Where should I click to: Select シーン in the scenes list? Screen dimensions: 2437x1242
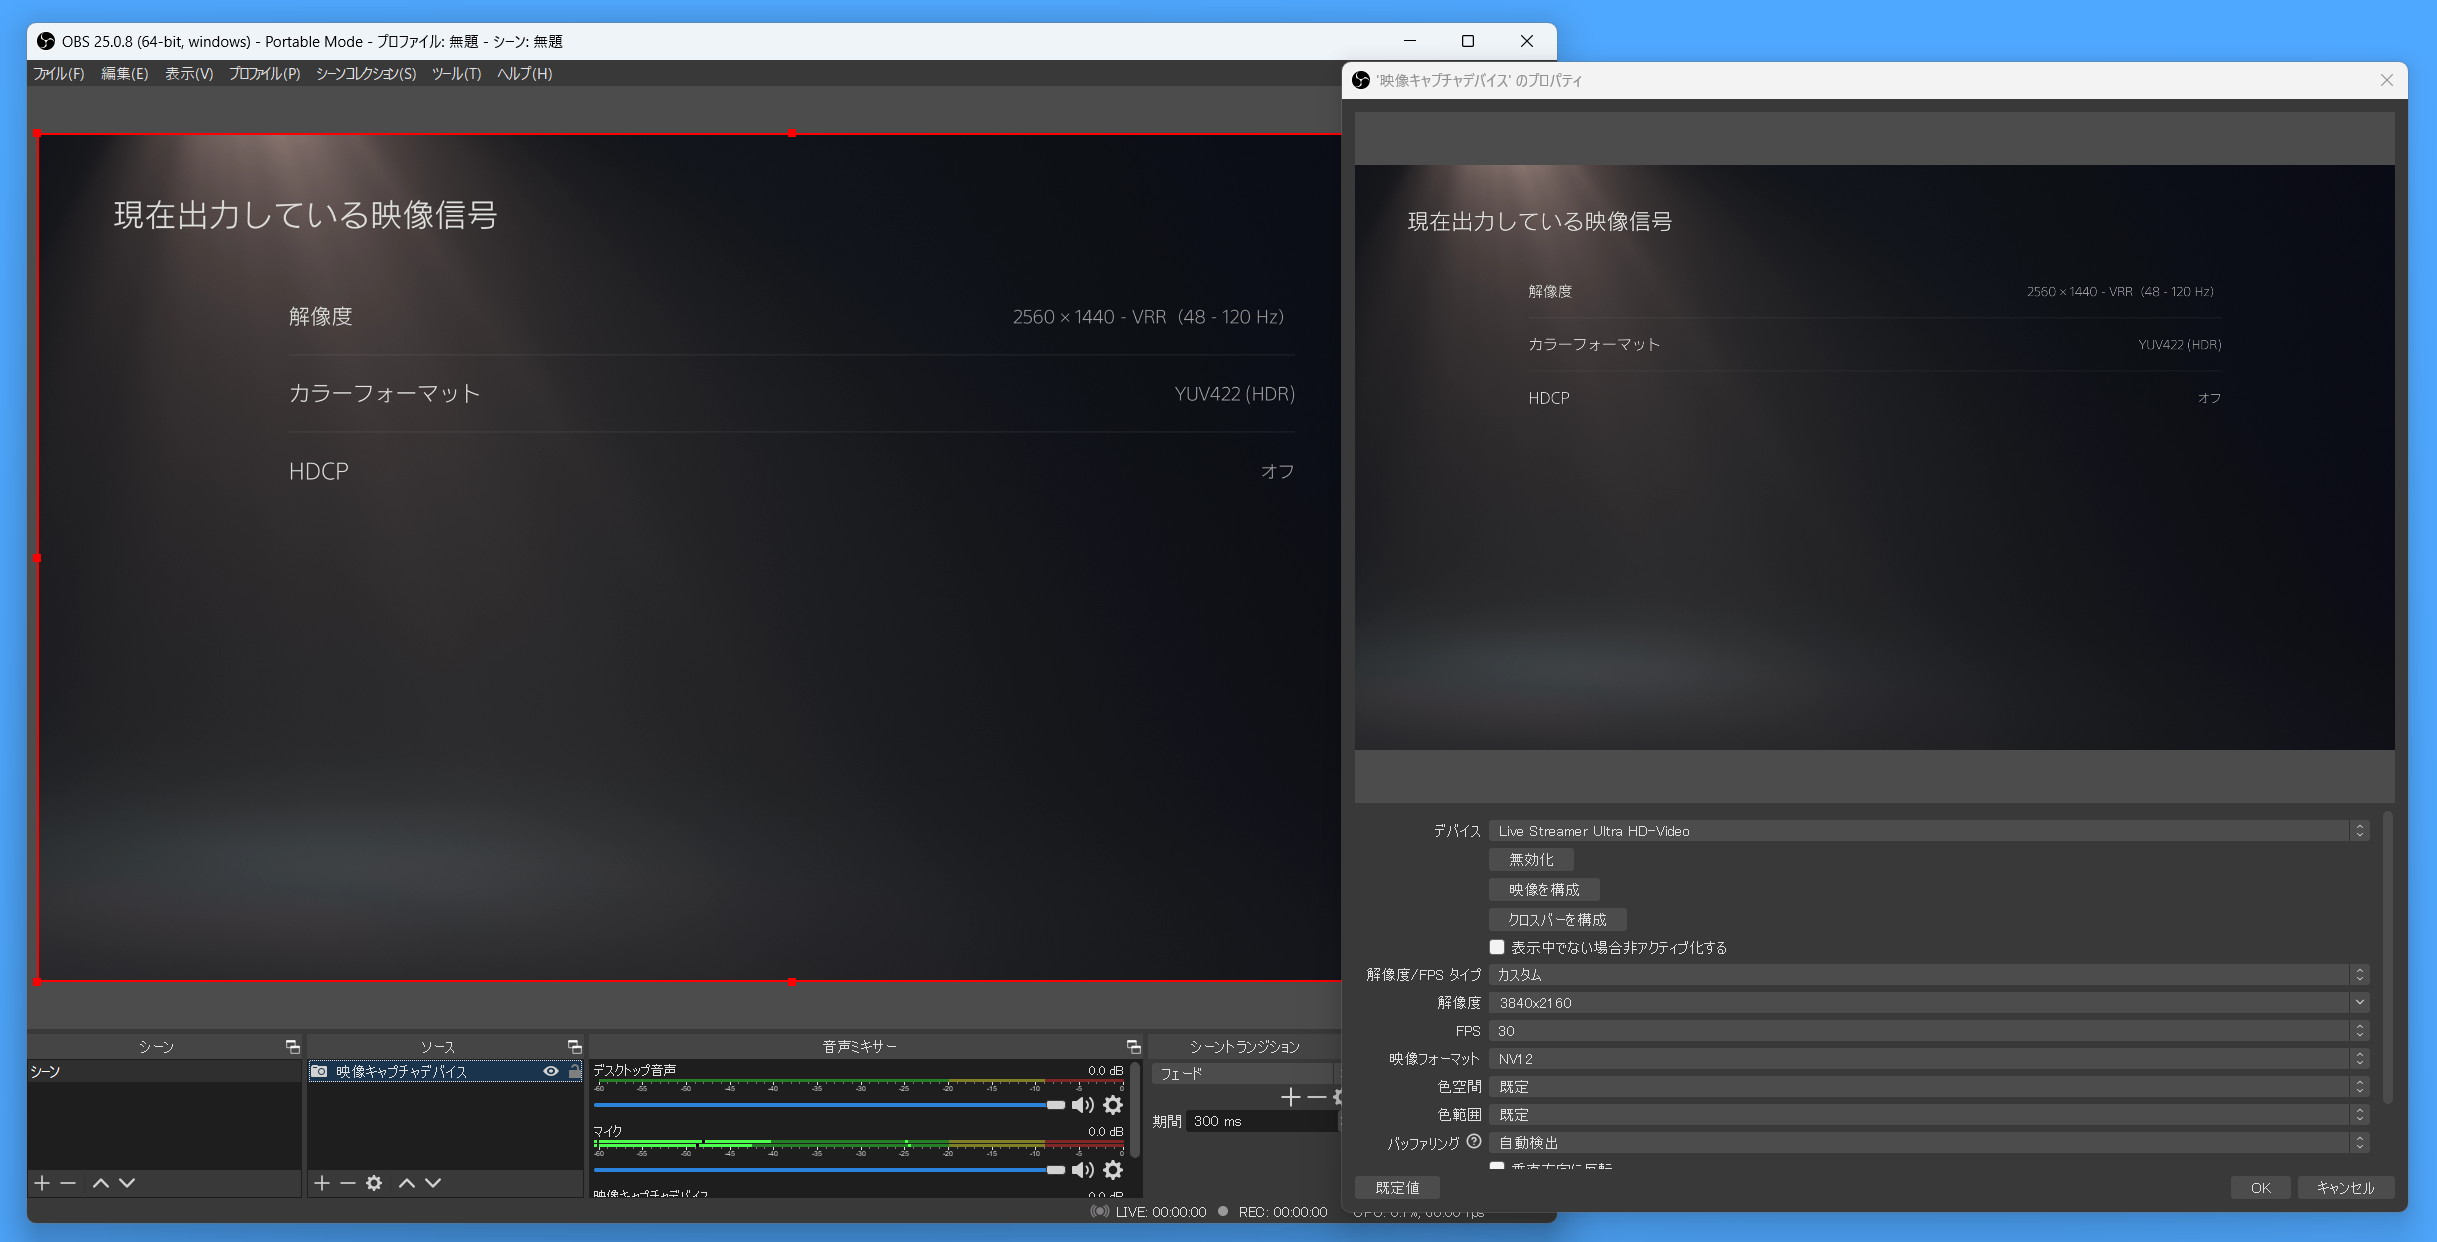click(164, 1071)
